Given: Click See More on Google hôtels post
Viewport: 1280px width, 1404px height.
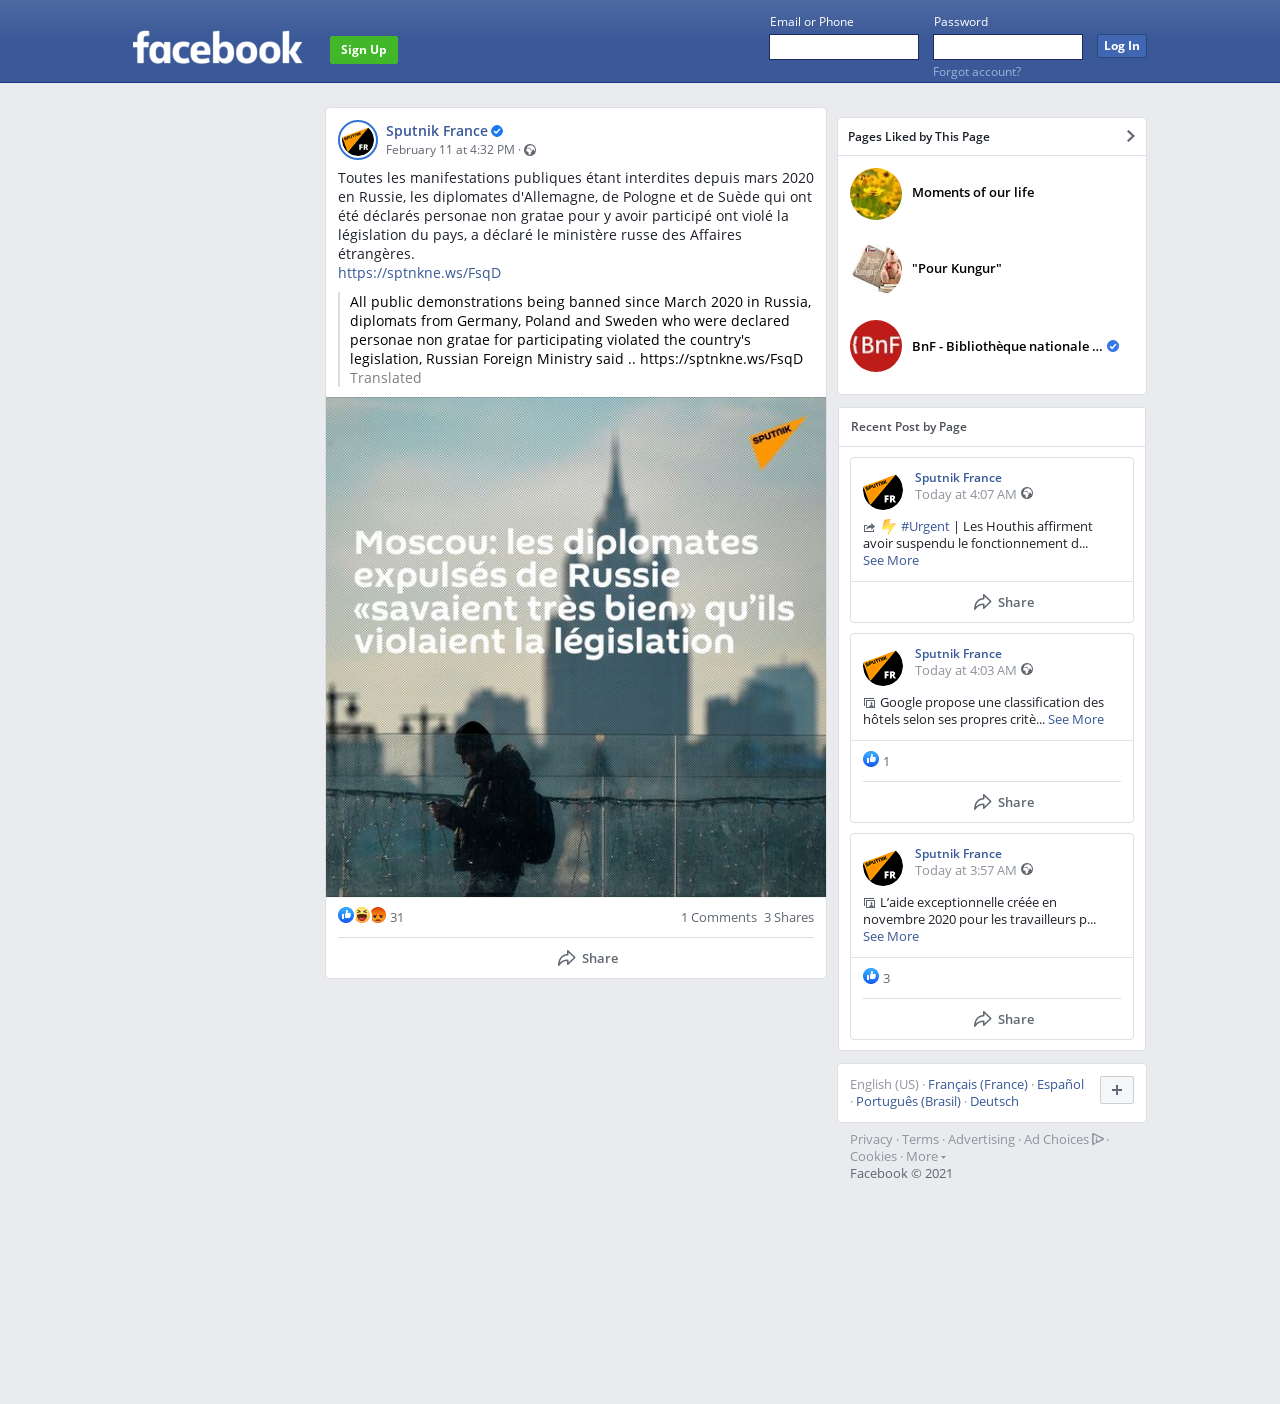Looking at the screenshot, I should point(1076,719).
